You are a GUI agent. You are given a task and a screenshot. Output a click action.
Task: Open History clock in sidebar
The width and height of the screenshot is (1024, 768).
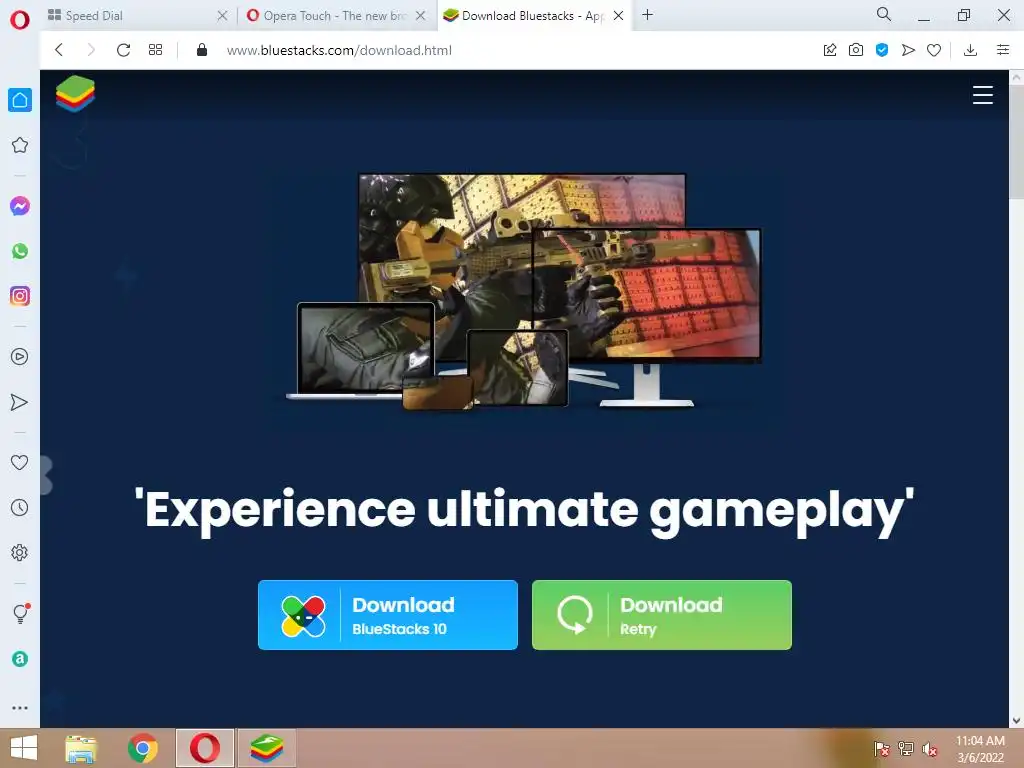pyautogui.click(x=20, y=507)
